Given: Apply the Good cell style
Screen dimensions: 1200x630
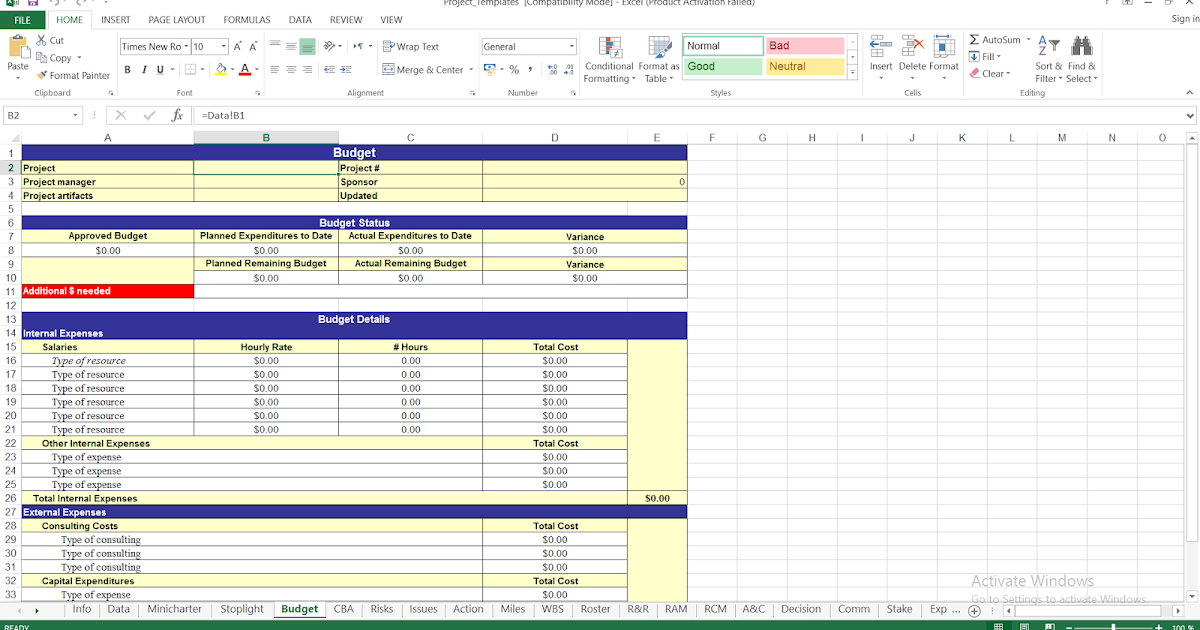Looking at the screenshot, I should (722, 64).
